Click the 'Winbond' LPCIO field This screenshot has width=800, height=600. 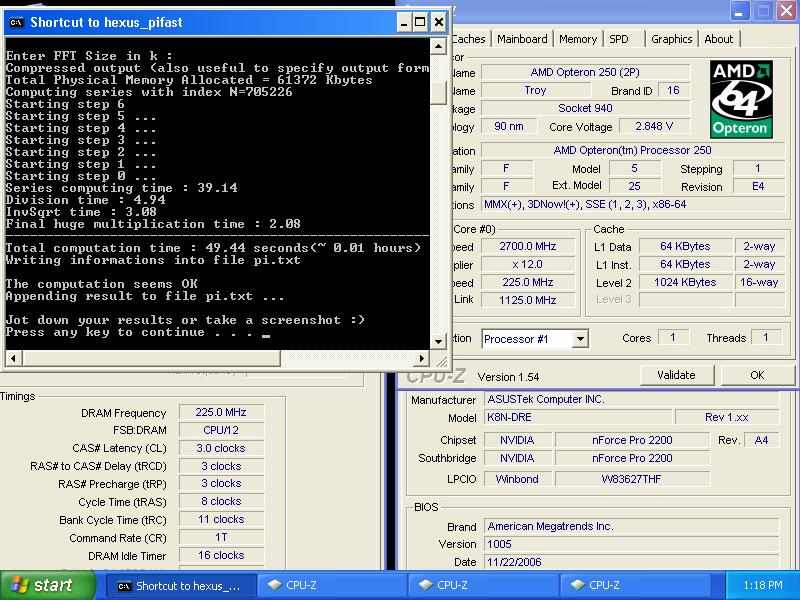tap(517, 479)
